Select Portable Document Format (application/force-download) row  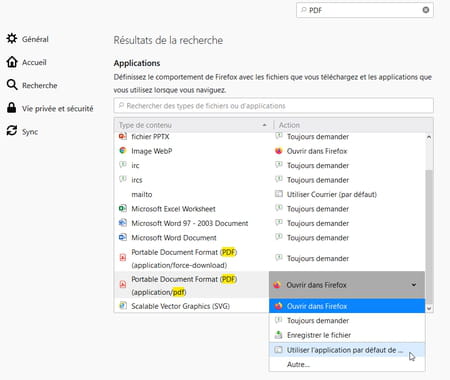270,258
